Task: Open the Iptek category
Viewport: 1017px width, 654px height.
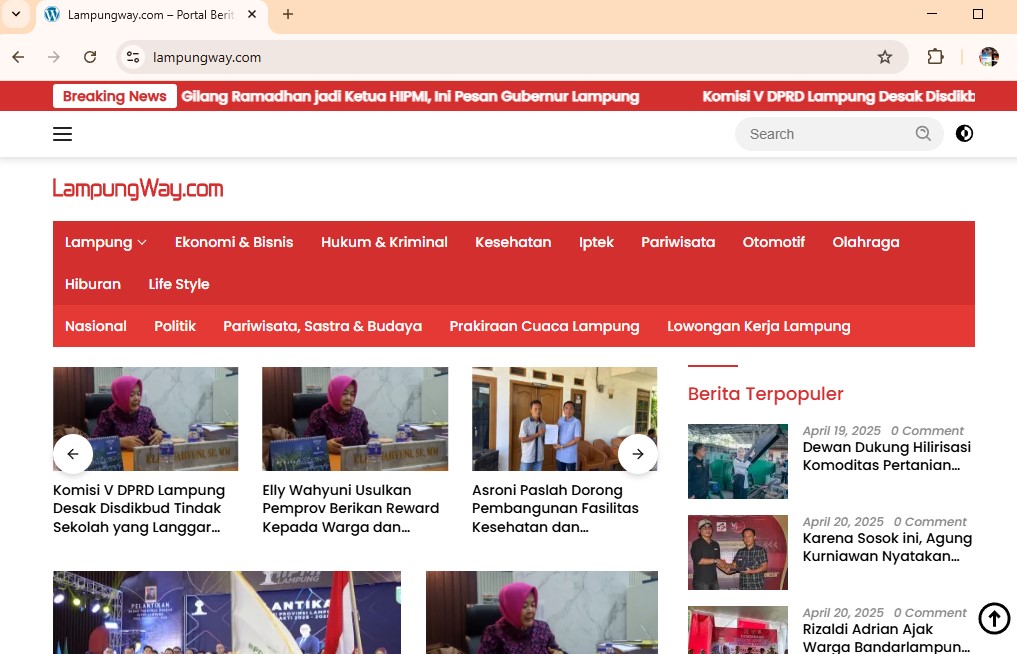Action: [x=596, y=242]
